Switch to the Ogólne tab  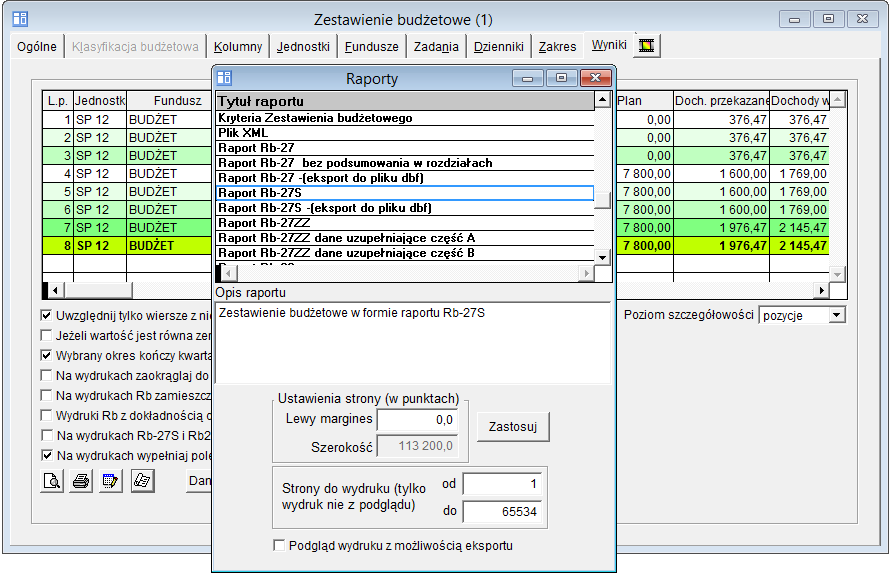[37, 47]
